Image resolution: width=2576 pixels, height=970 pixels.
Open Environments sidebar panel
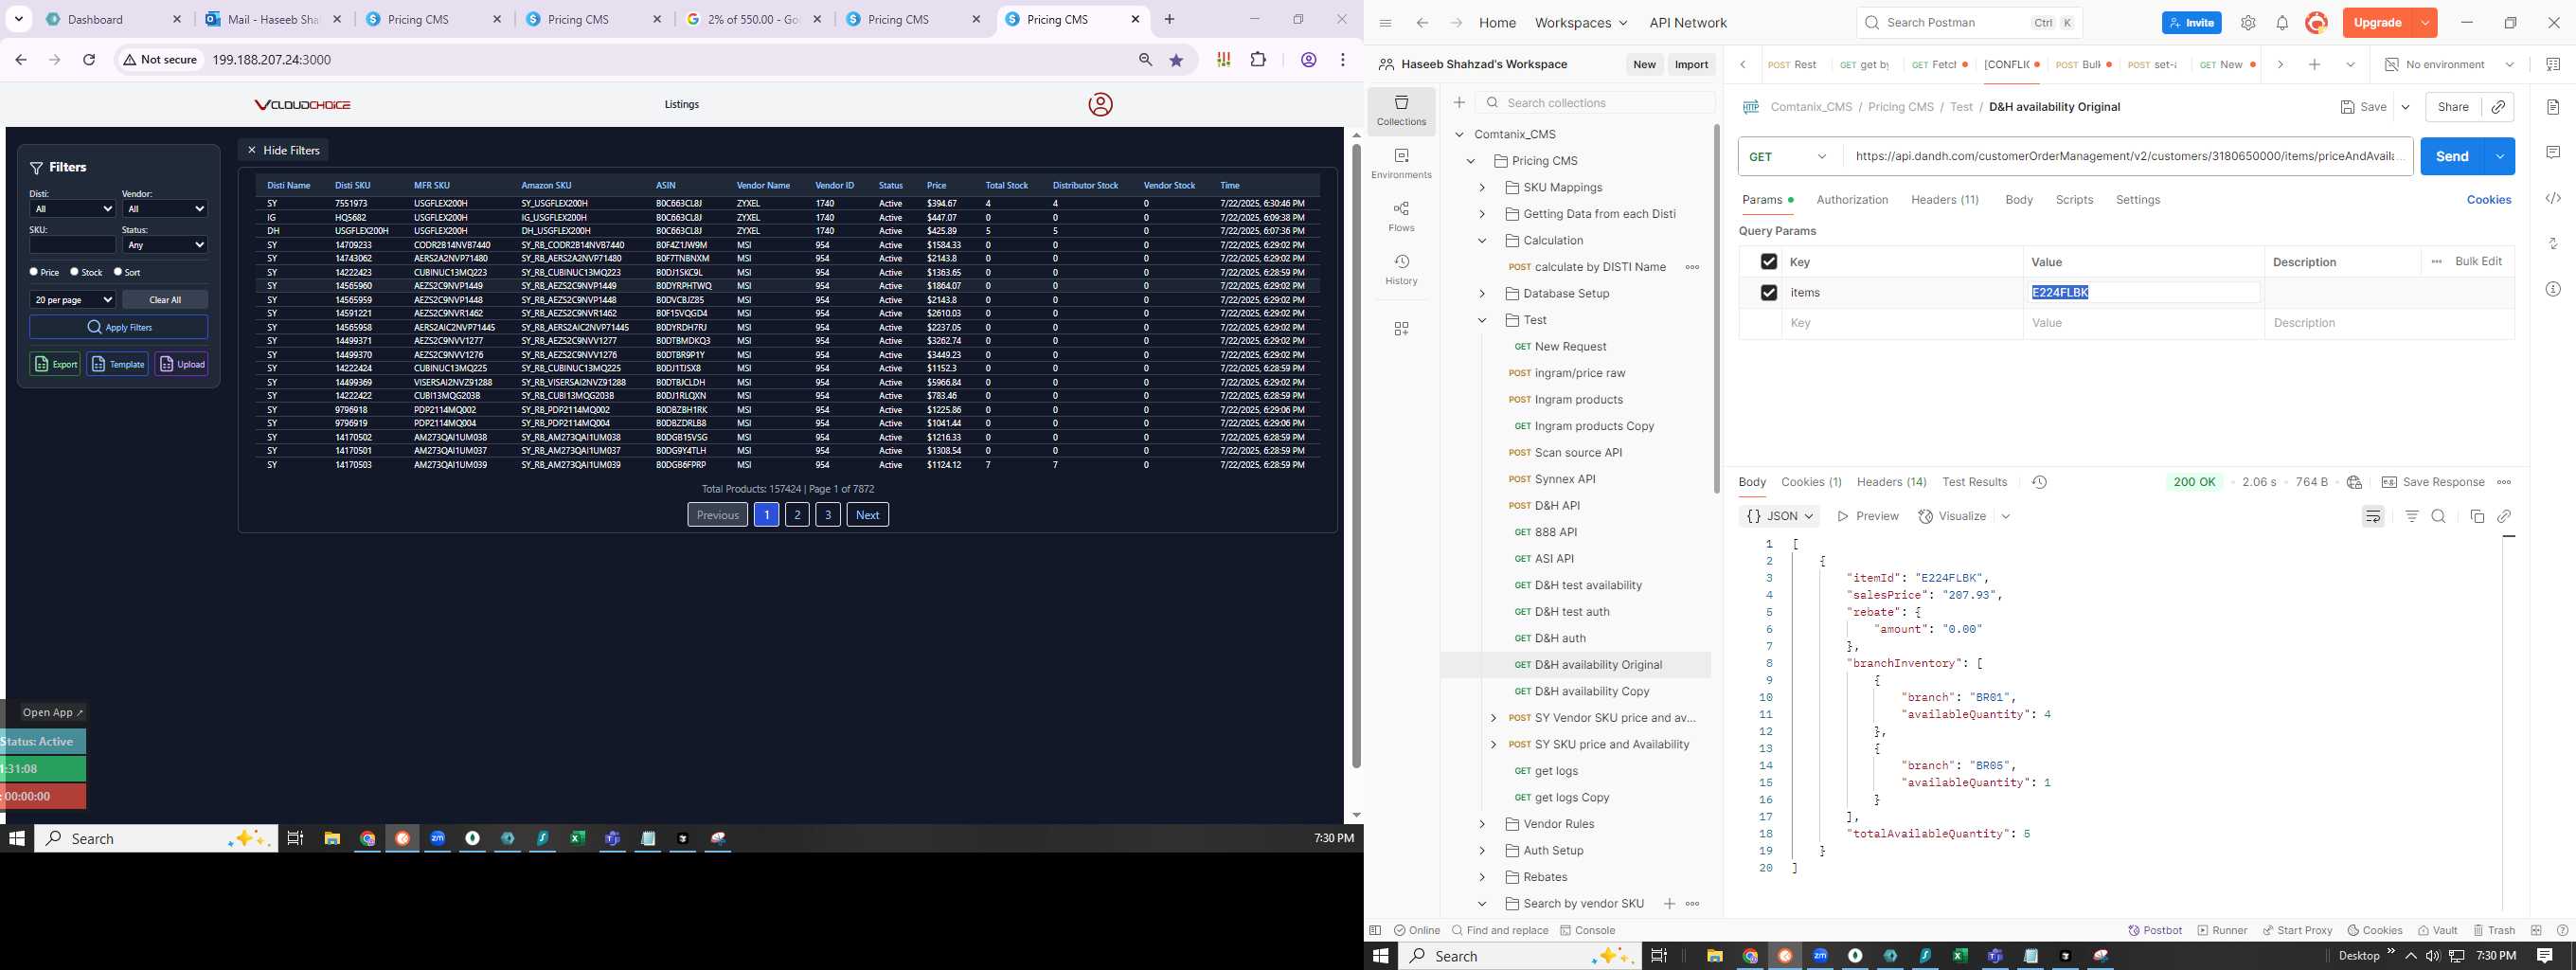point(1401,164)
